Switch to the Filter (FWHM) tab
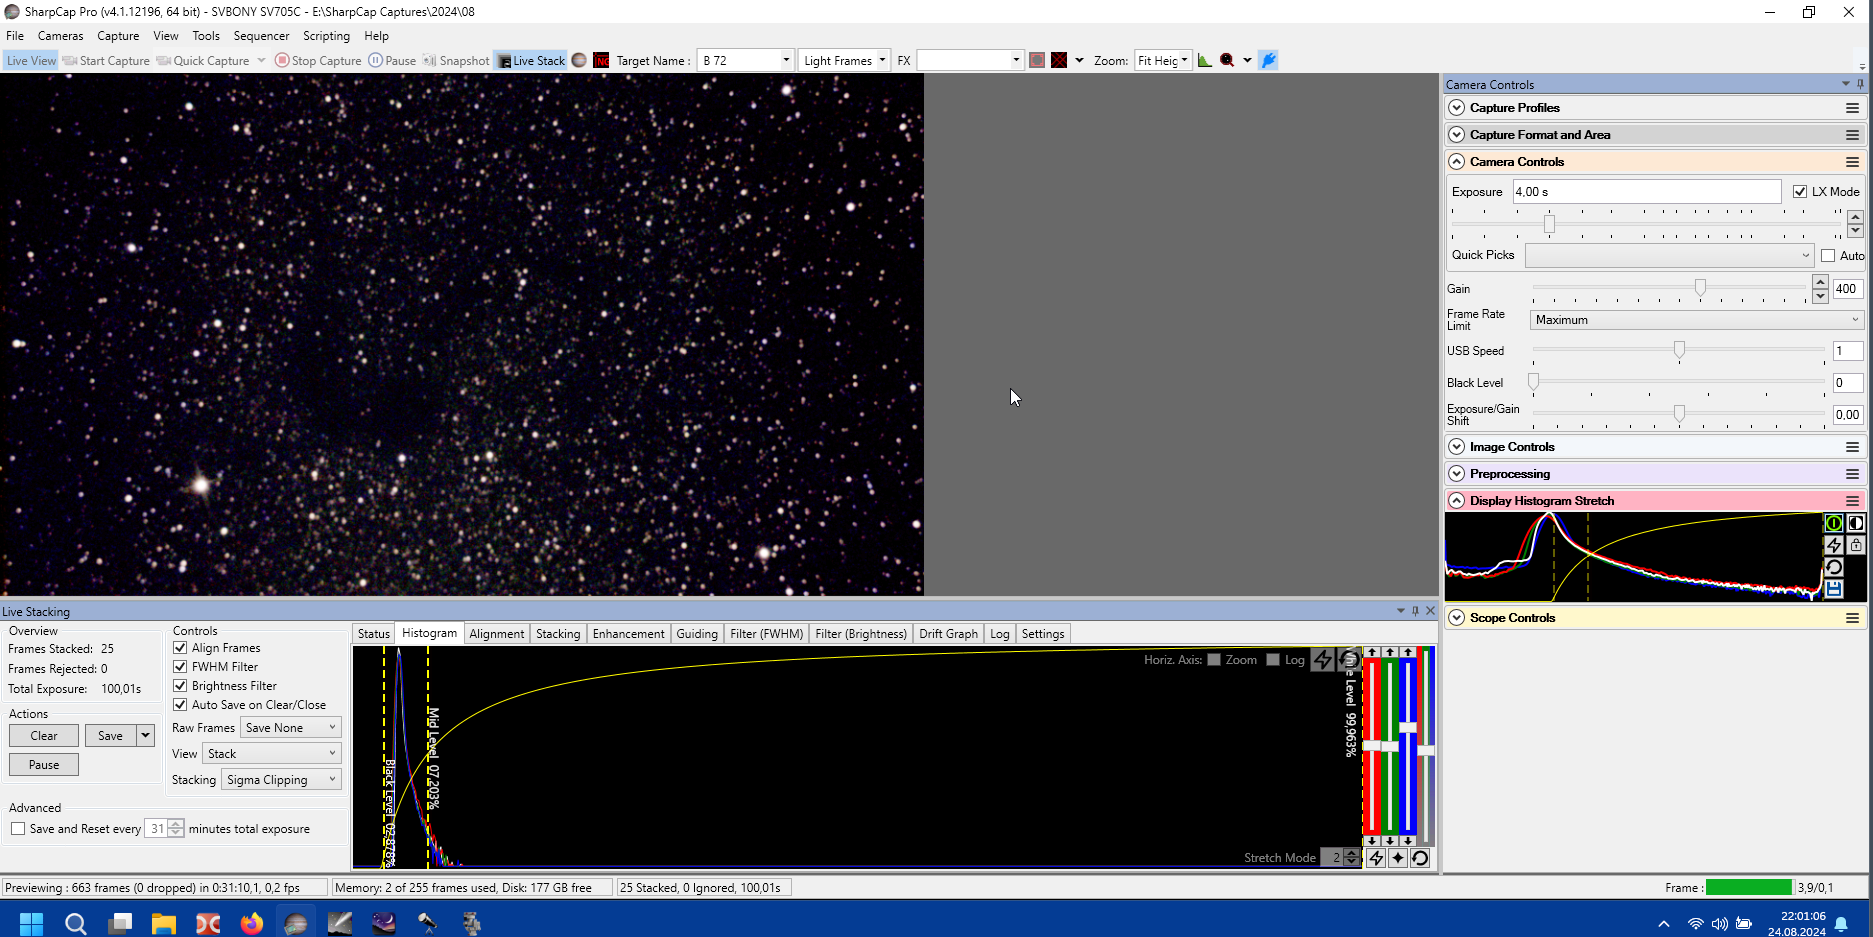The height and width of the screenshot is (937, 1873). pyautogui.click(x=766, y=634)
